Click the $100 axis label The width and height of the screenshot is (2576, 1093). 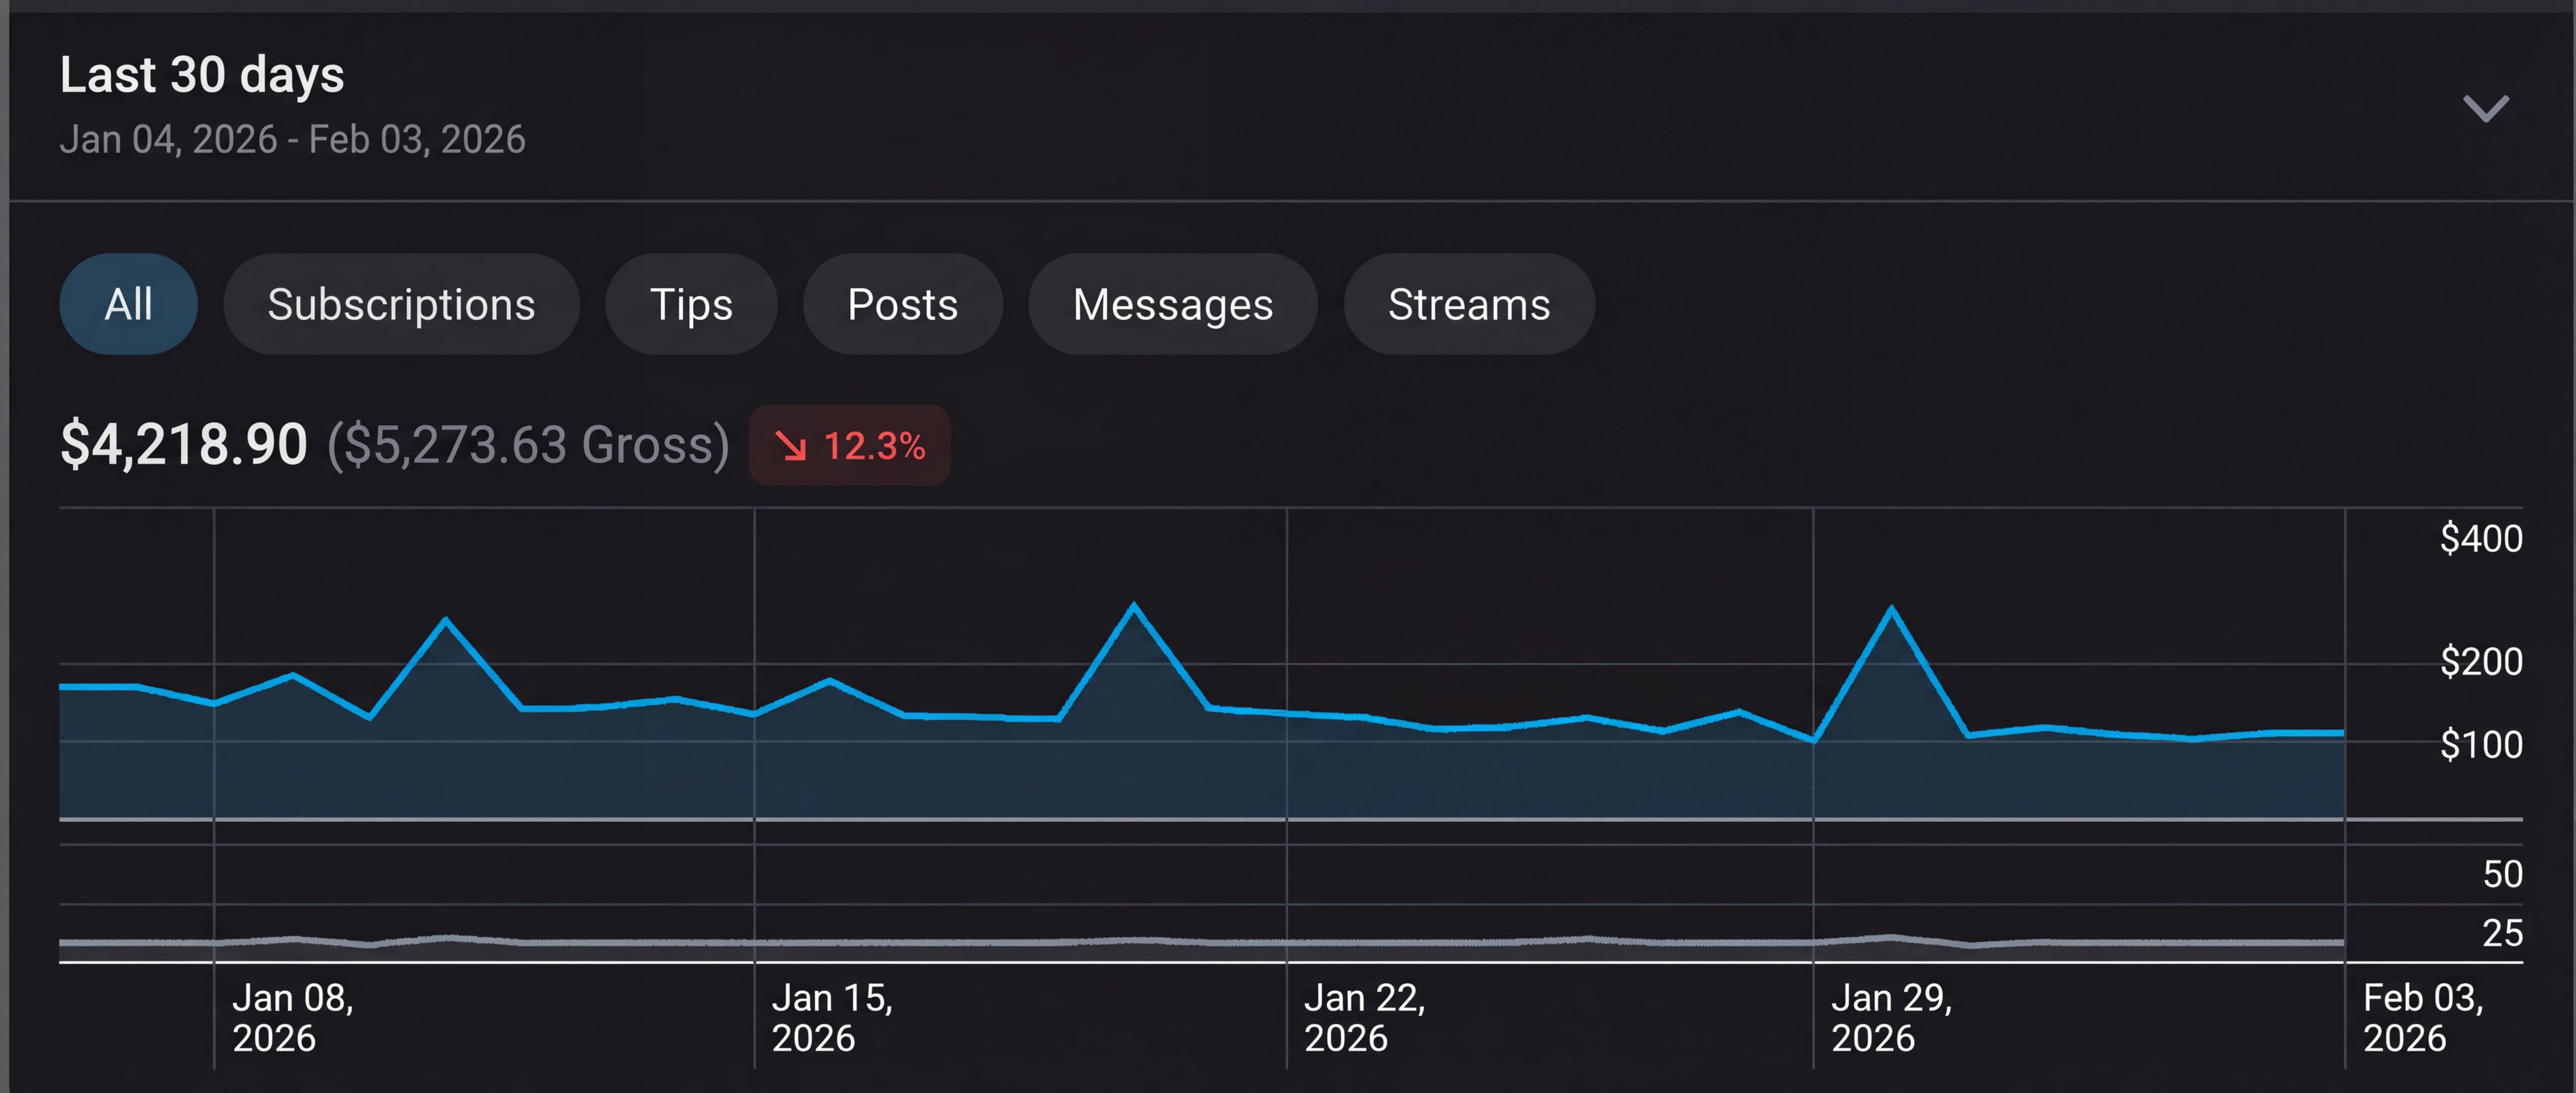(x=2481, y=745)
